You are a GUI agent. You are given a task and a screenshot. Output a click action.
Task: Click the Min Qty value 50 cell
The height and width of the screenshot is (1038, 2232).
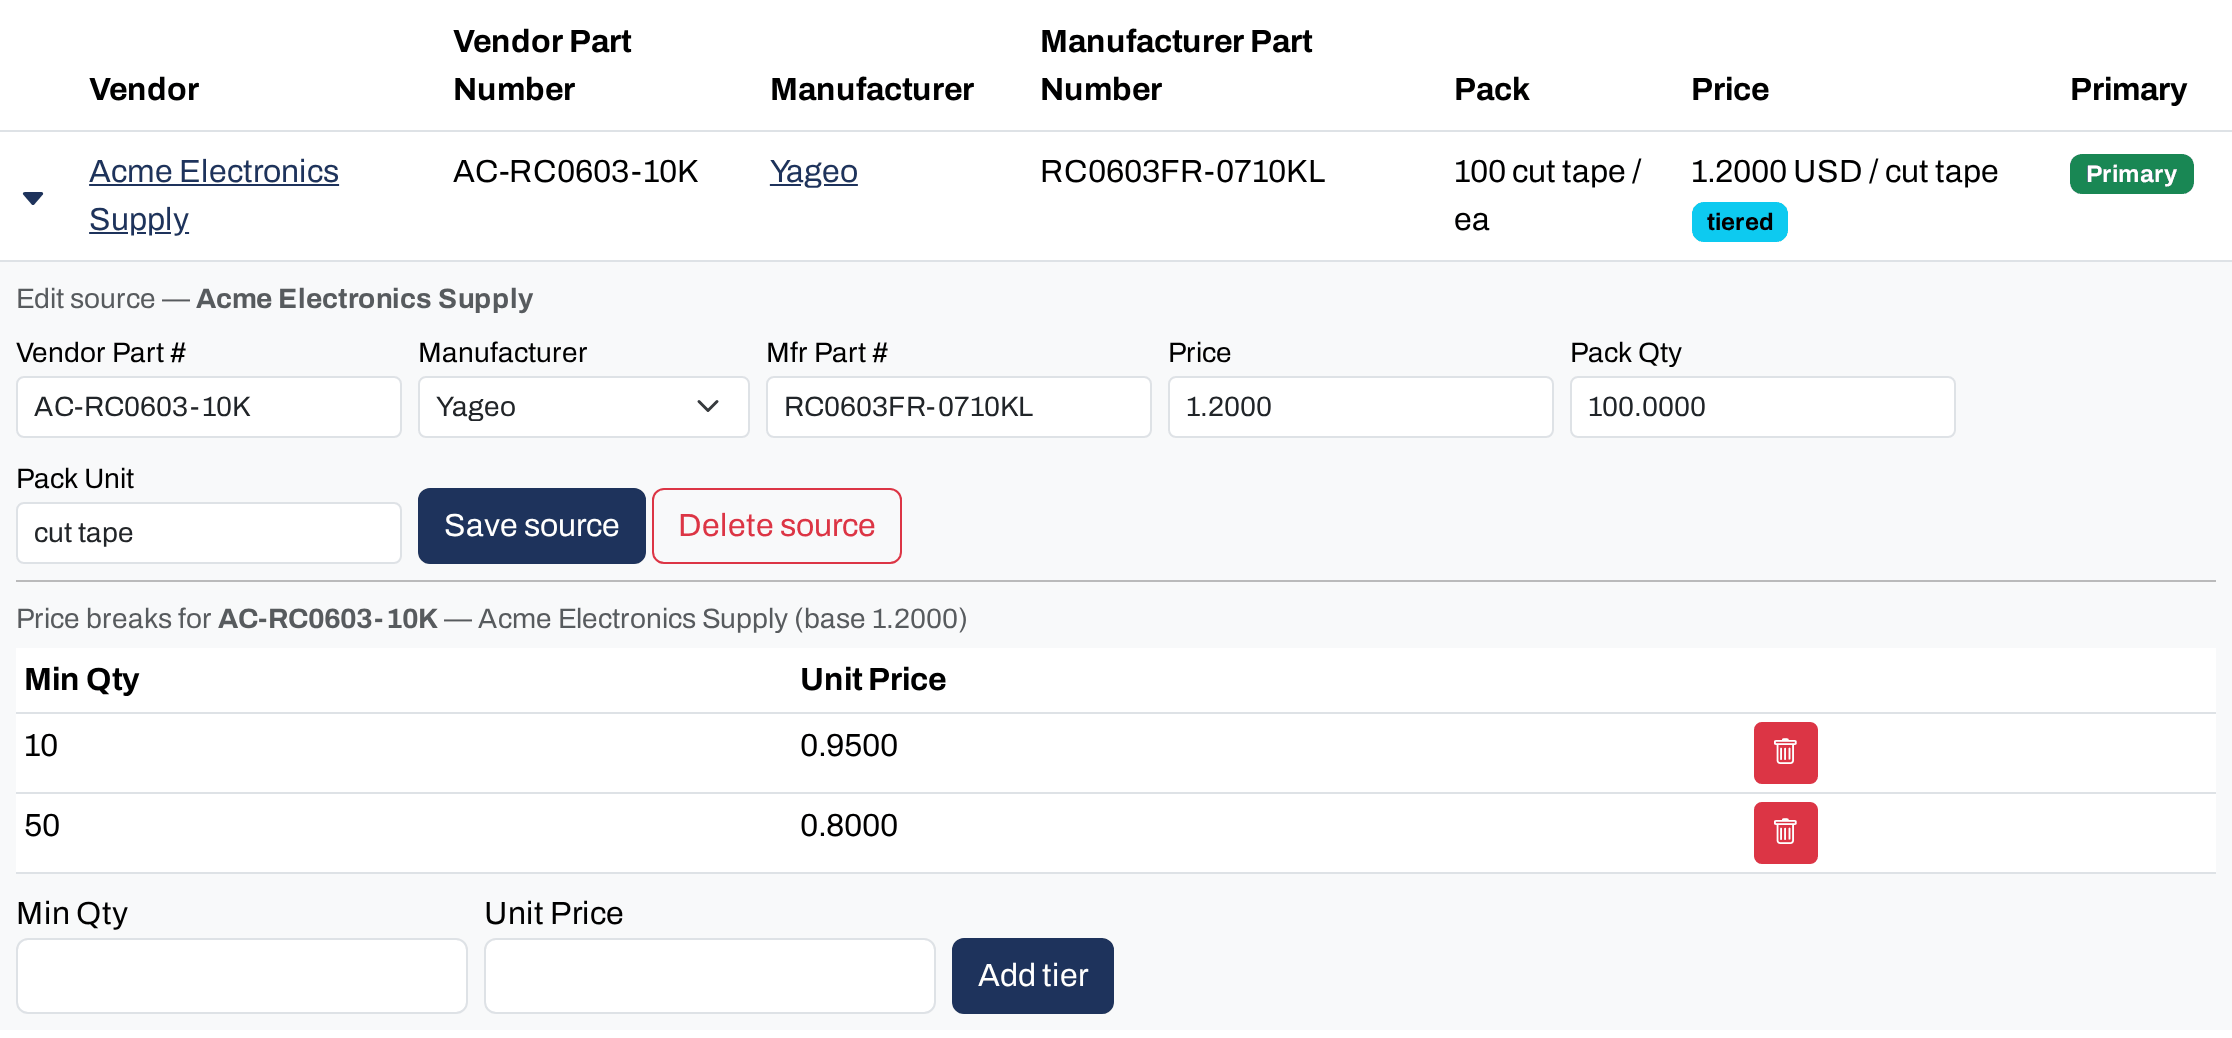coord(42,825)
